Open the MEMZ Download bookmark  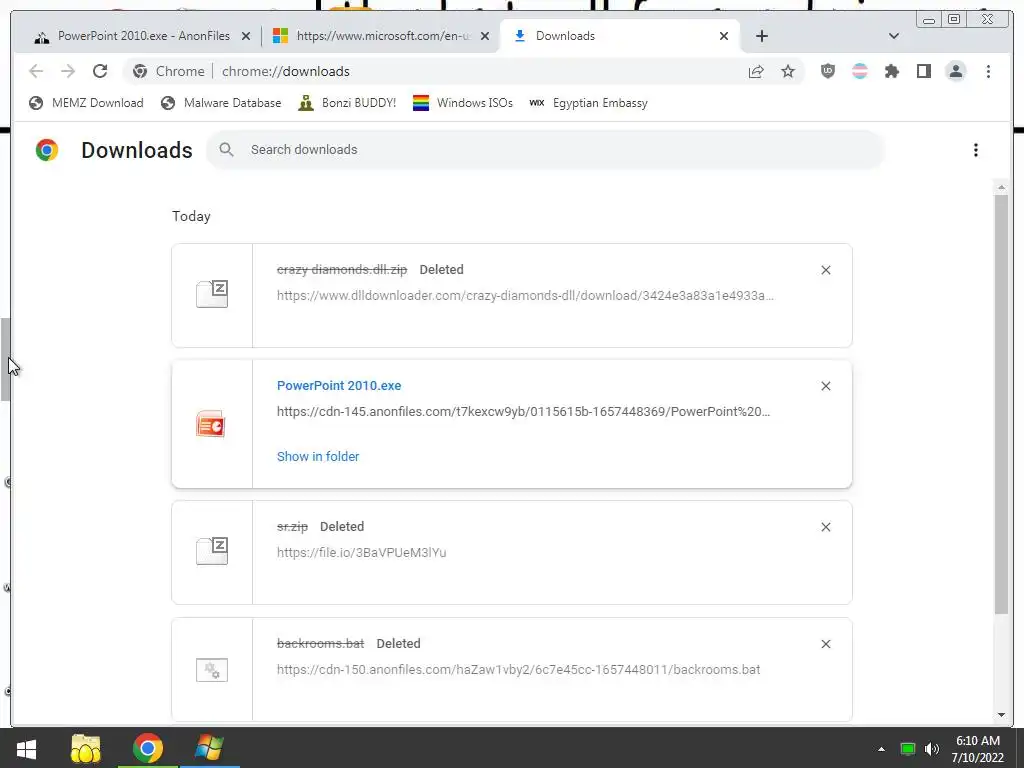pos(86,103)
